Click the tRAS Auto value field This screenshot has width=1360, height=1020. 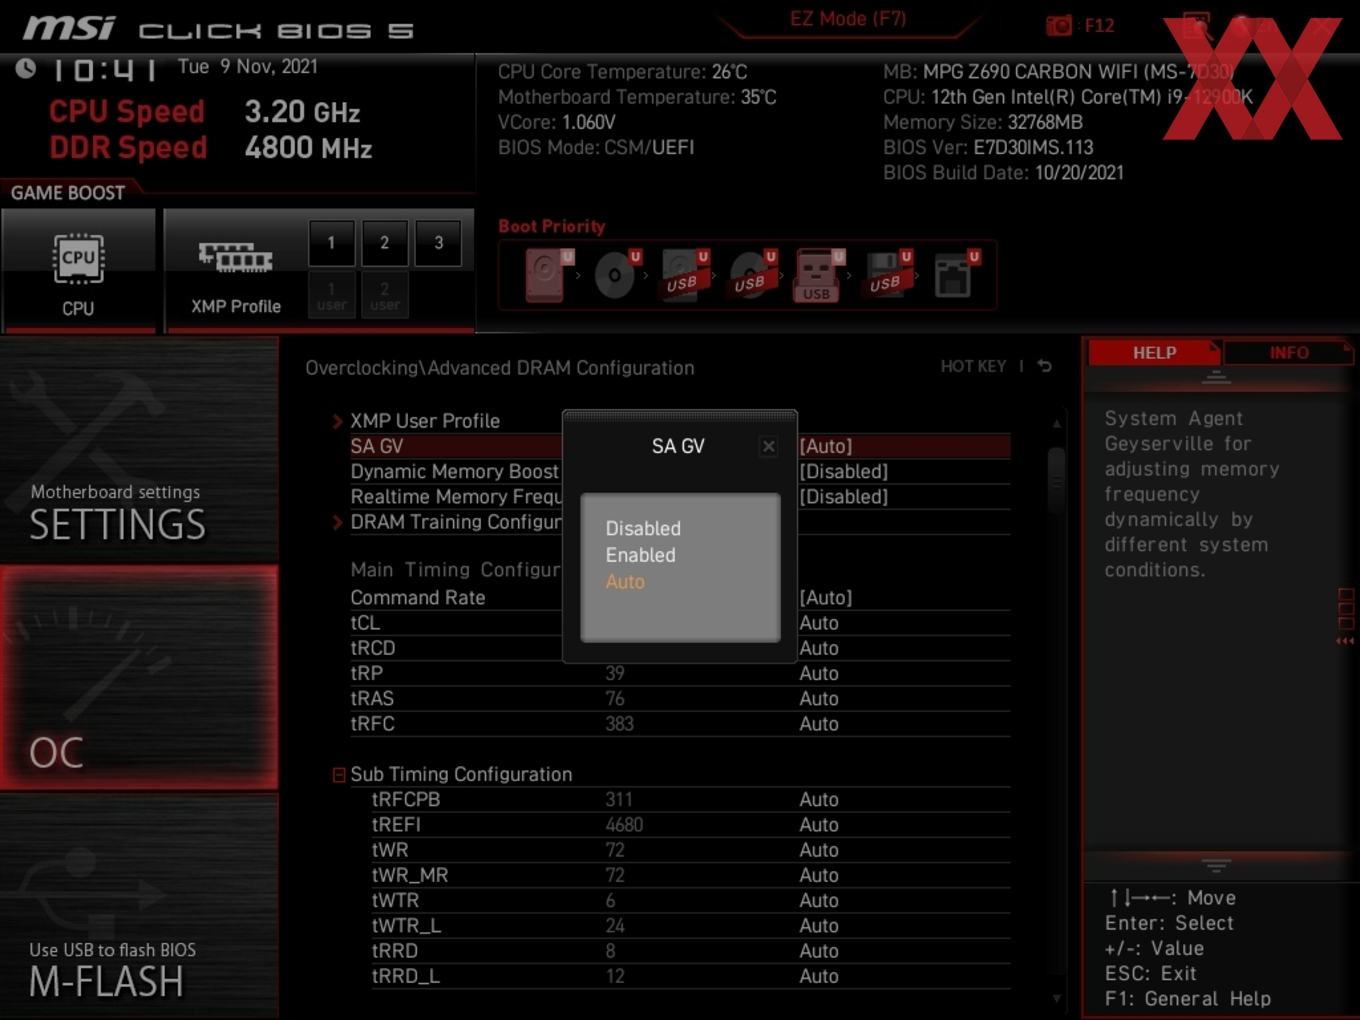pyautogui.click(x=819, y=699)
